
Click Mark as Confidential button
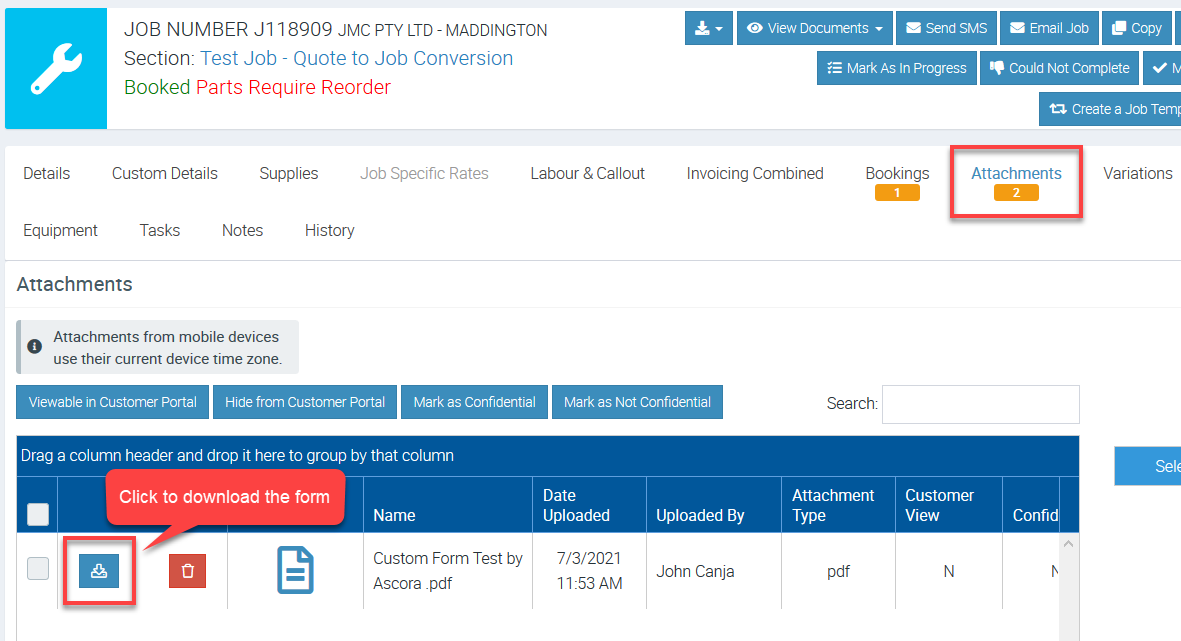(x=474, y=402)
